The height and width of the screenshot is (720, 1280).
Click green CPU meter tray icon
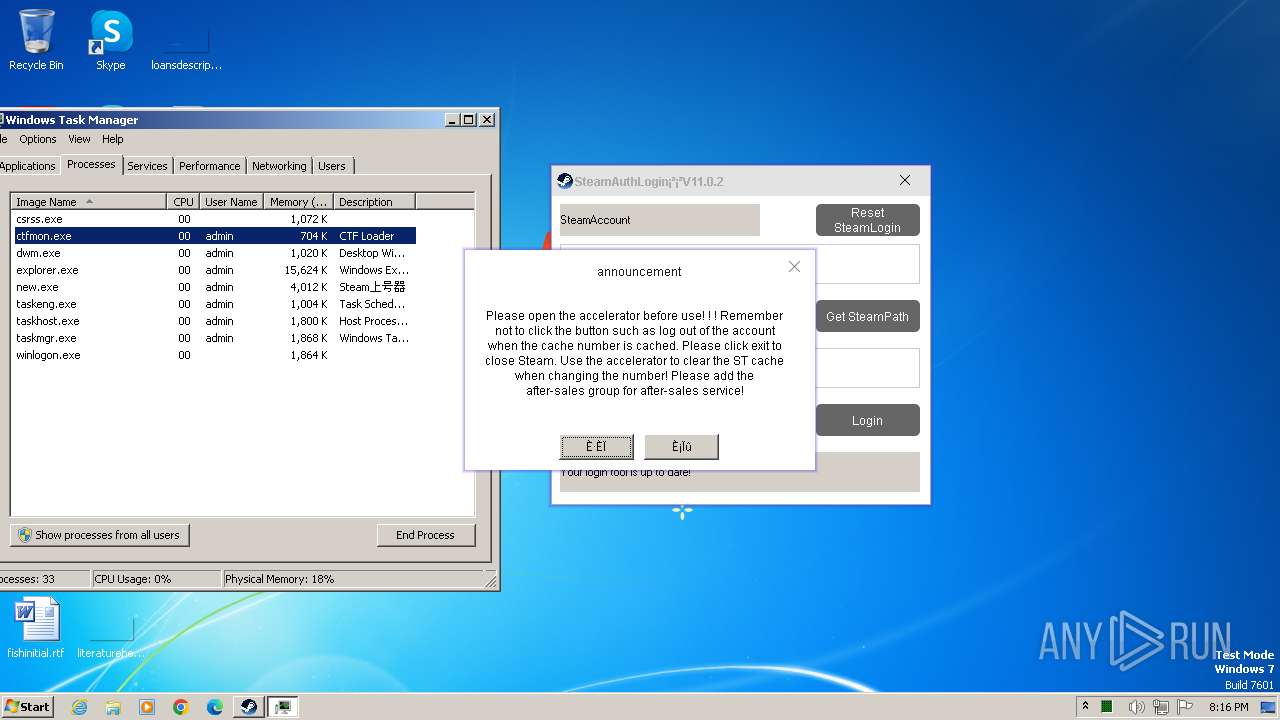click(x=1107, y=707)
